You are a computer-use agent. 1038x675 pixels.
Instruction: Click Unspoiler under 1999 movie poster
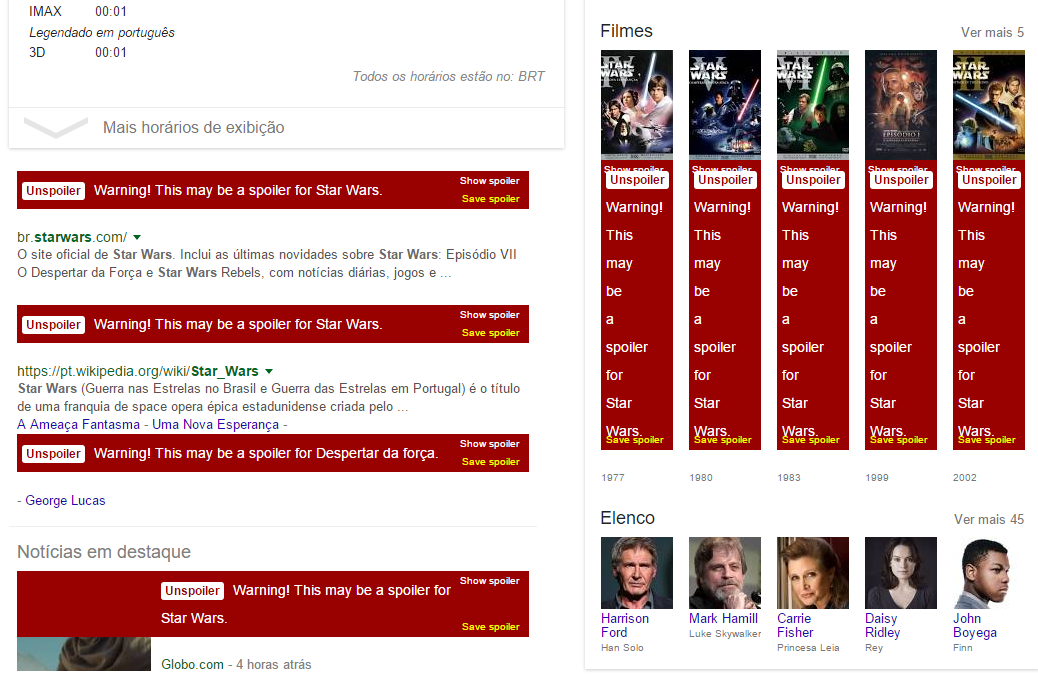(901, 180)
